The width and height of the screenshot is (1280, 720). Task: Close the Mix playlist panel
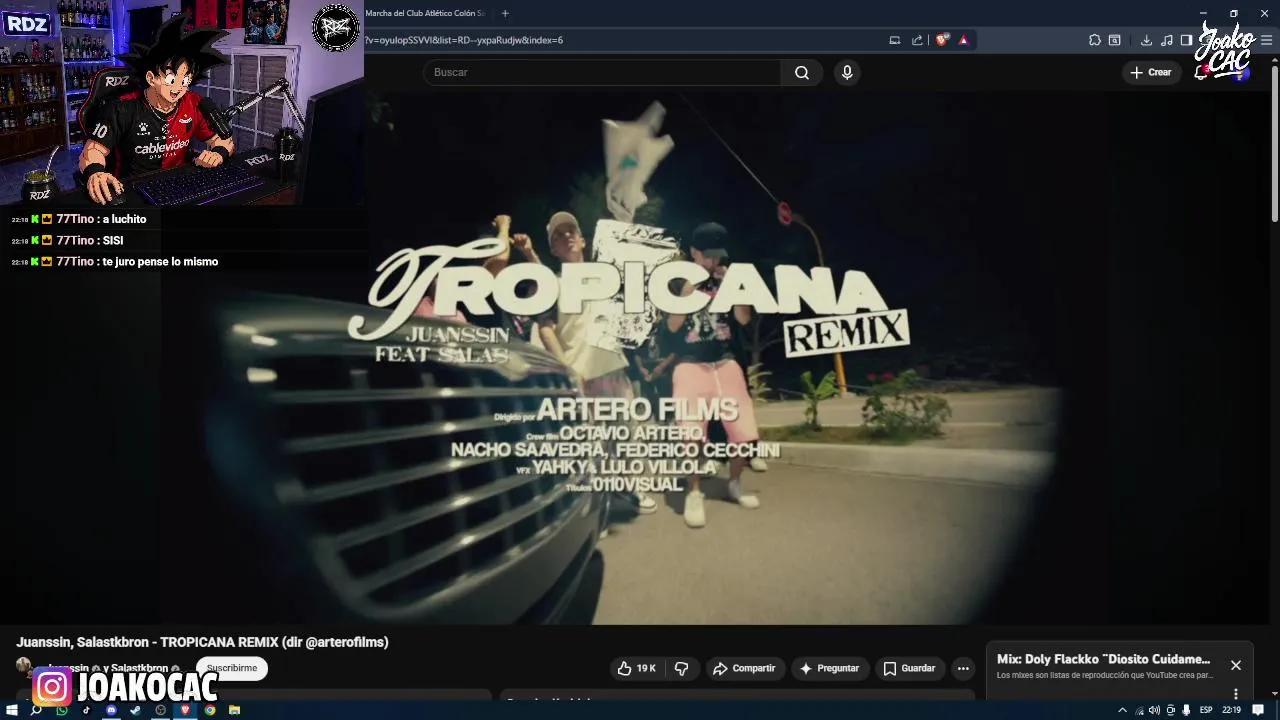pos(1236,665)
